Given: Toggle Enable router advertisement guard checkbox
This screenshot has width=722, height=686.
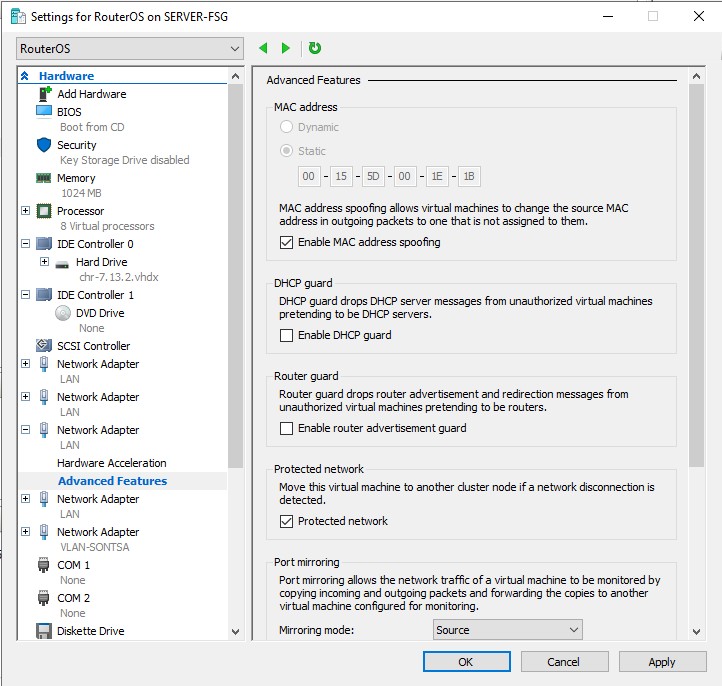Looking at the screenshot, I should 286,428.
